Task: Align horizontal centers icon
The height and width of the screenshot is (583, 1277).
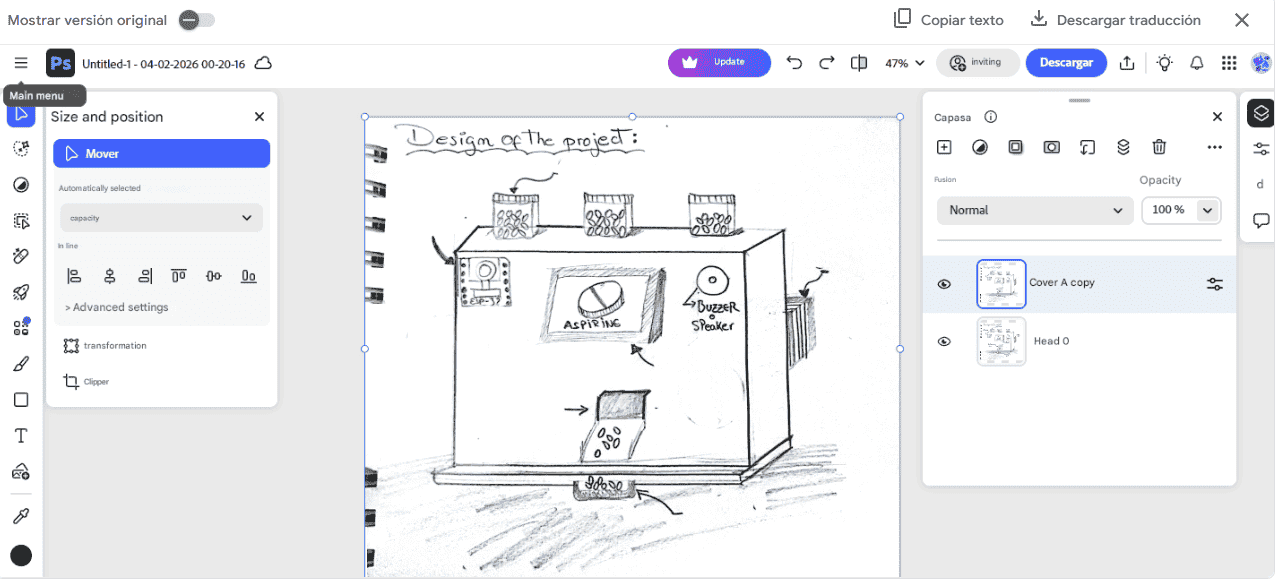Action: [109, 276]
